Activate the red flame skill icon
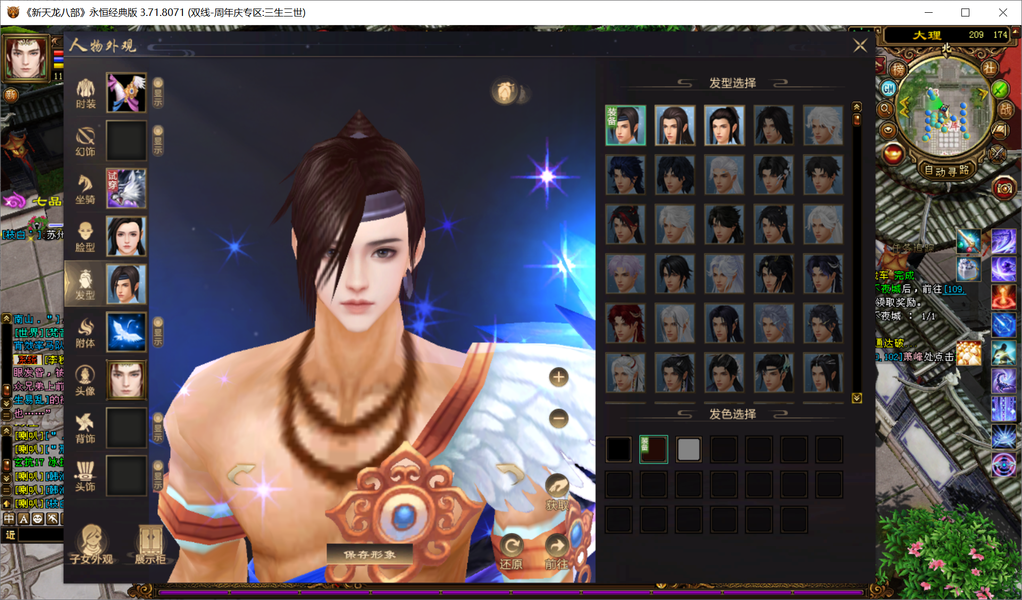The image size is (1022, 600). click(1004, 295)
